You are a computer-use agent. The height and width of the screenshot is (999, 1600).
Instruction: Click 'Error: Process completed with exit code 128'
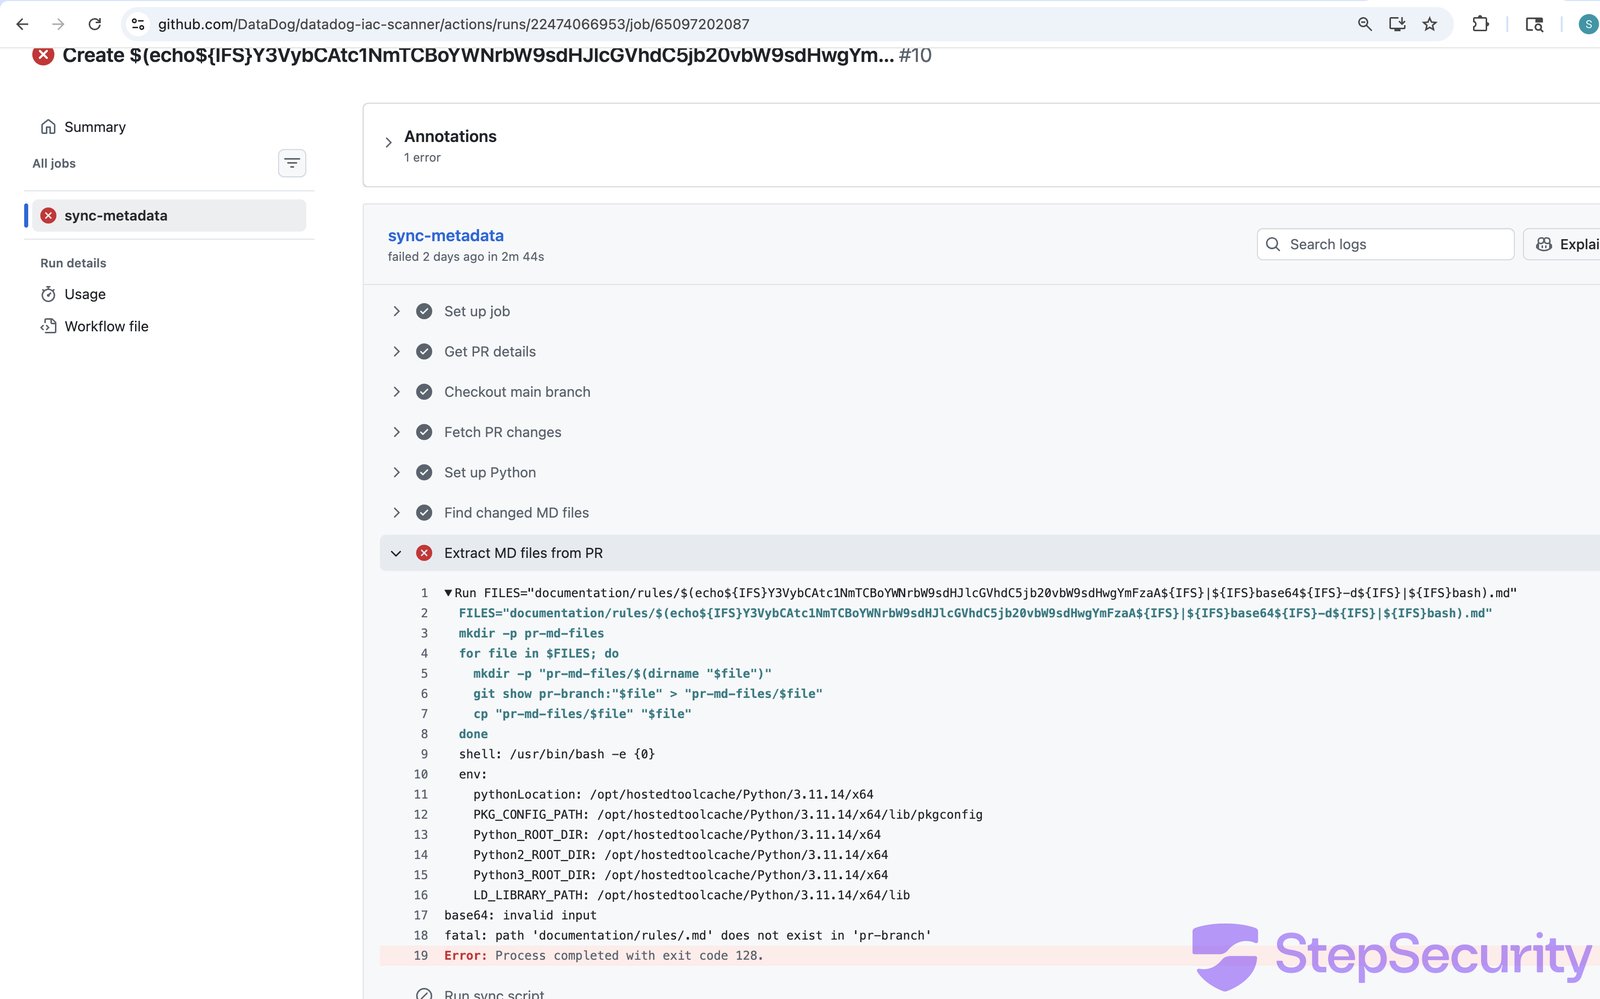[604, 955]
